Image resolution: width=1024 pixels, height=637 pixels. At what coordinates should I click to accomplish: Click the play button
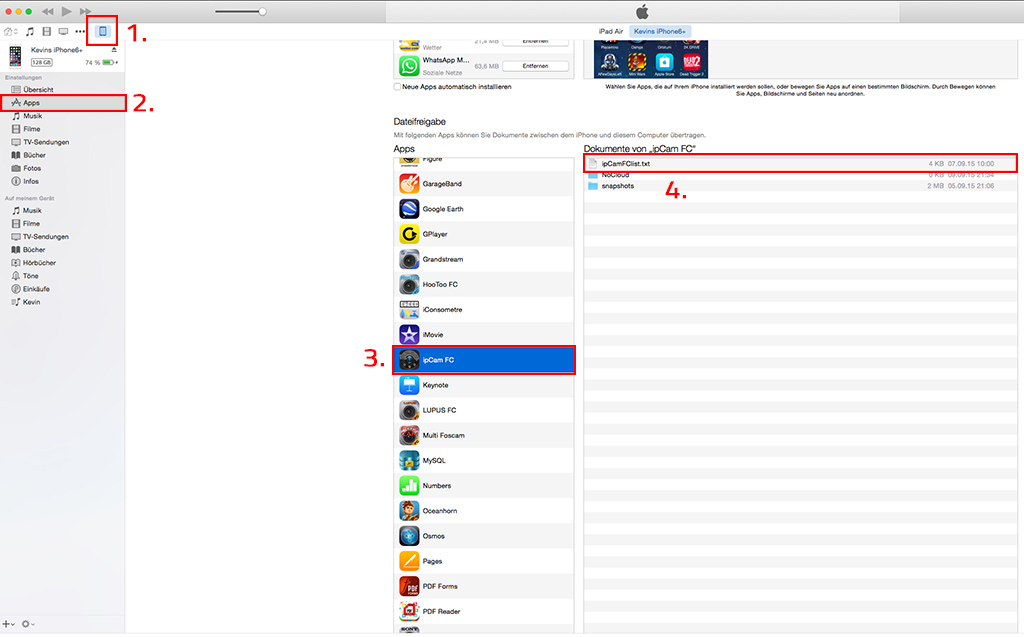pos(67,11)
